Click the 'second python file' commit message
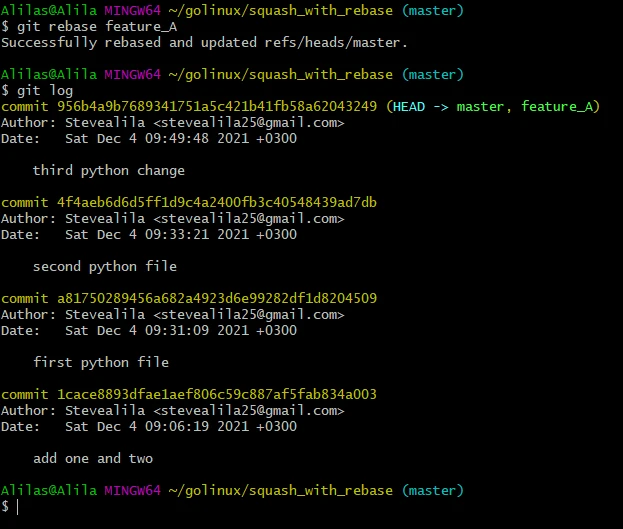The image size is (623, 529). [105, 267]
